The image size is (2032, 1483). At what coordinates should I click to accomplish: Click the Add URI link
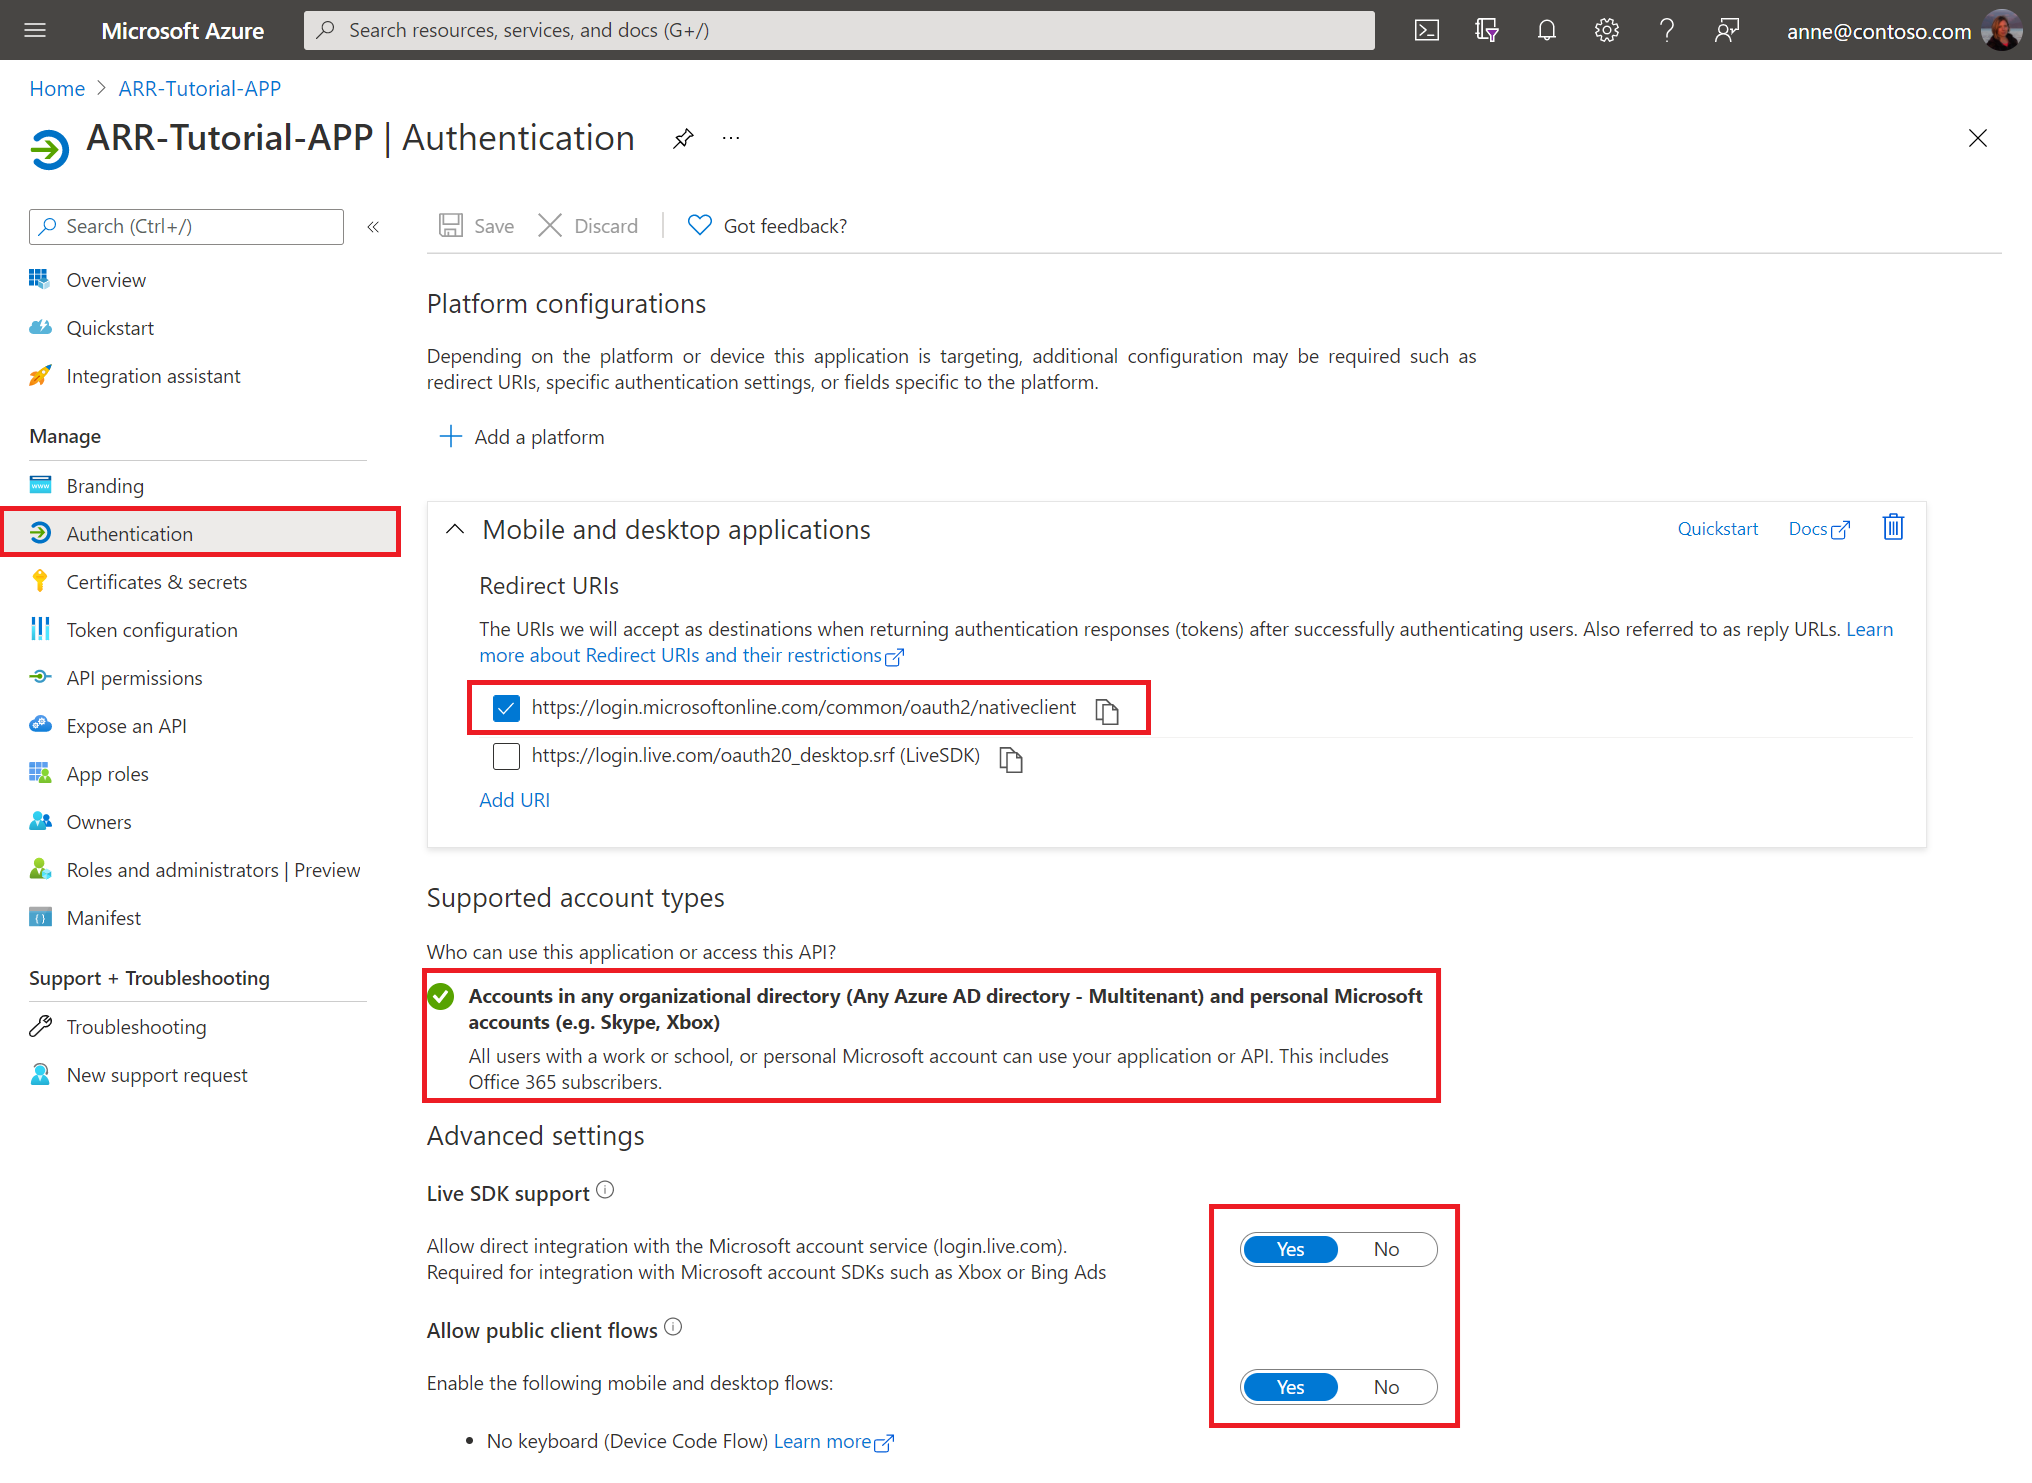(514, 800)
